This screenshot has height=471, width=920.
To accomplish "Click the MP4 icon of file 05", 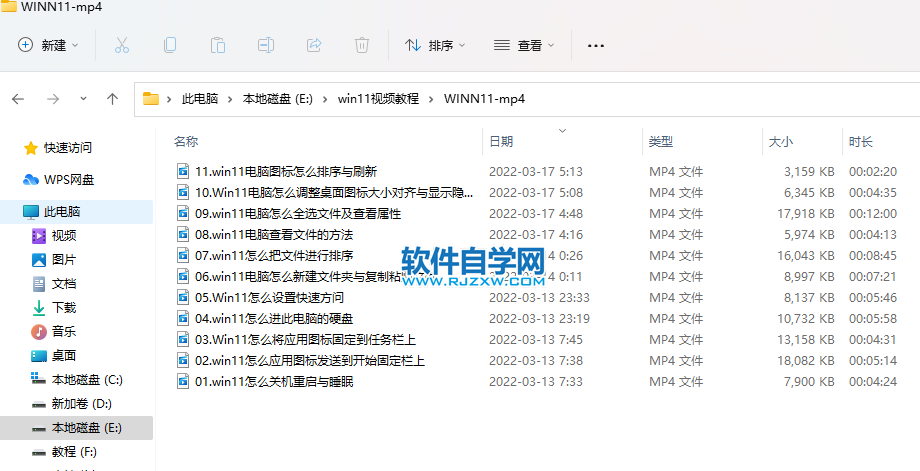I will point(184,297).
